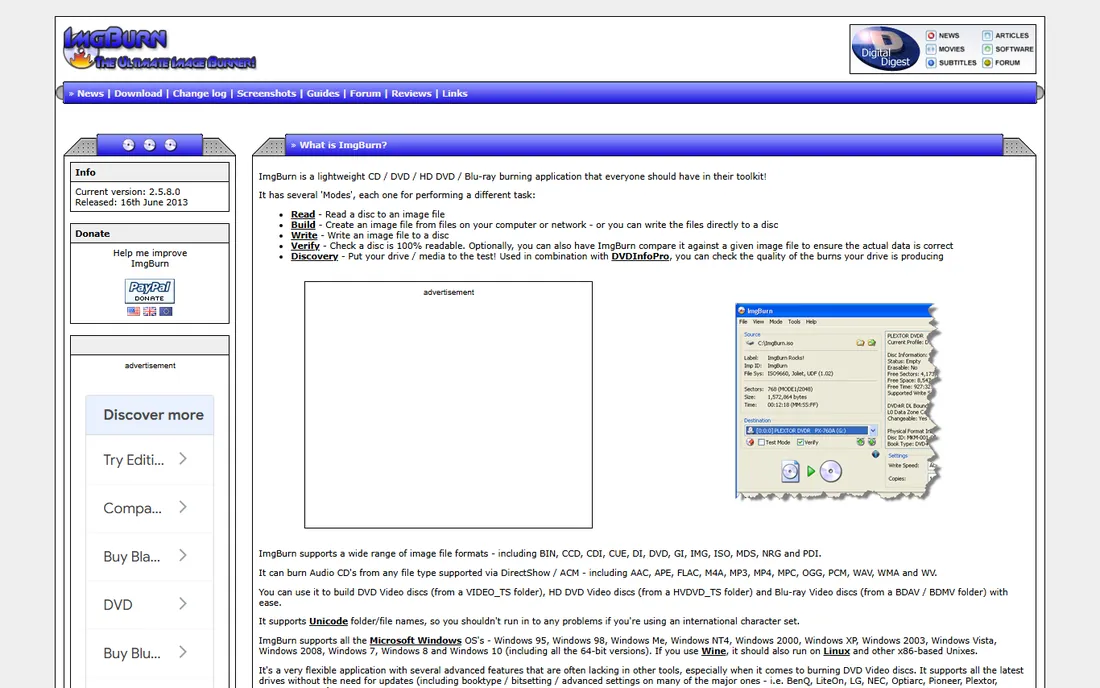Expand the 'Buy Blu...' ad item
The height and width of the screenshot is (688, 1100).
point(149,653)
